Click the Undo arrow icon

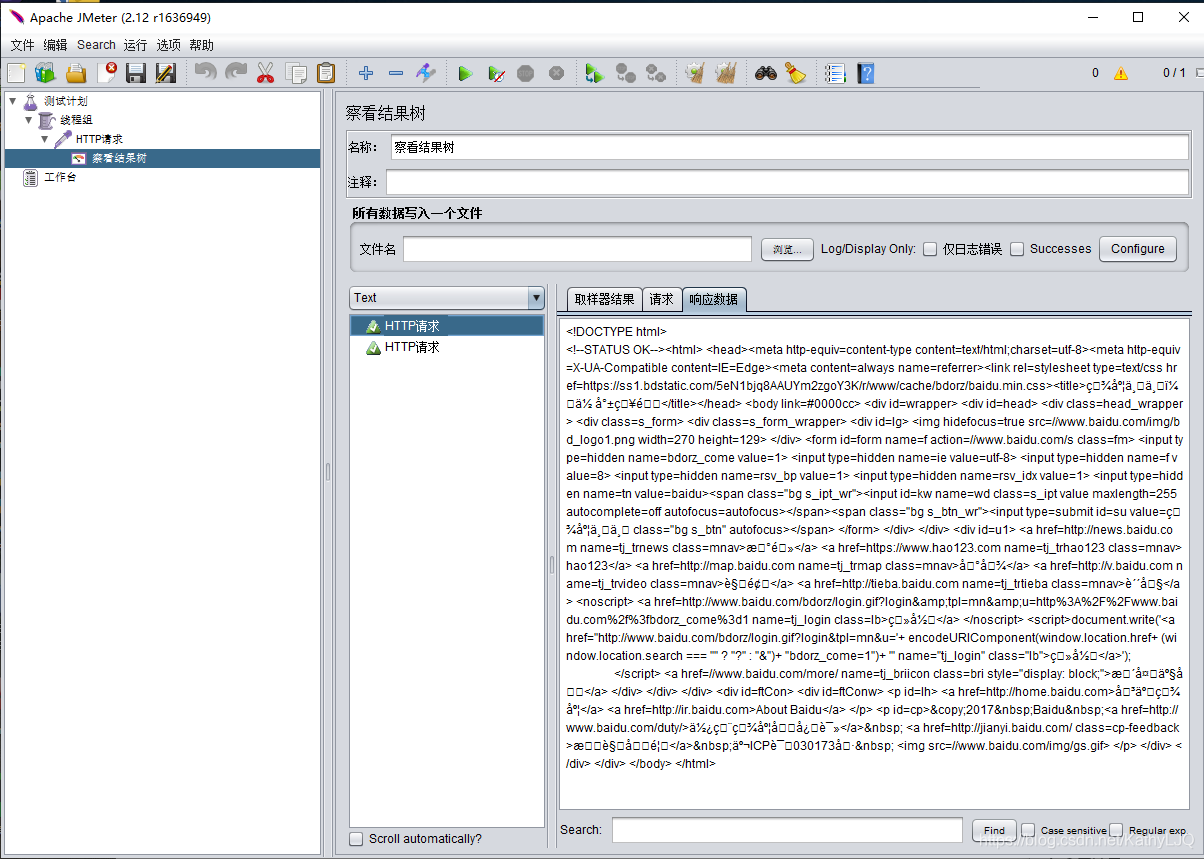(205, 73)
